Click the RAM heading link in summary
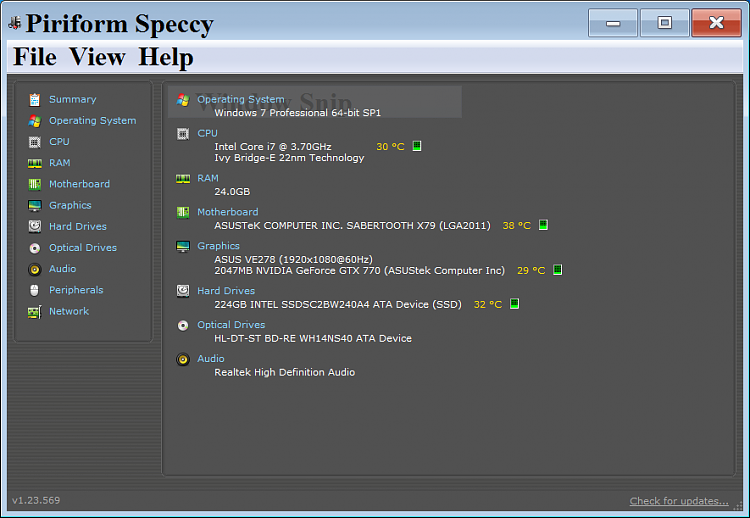 [x=208, y=178]
